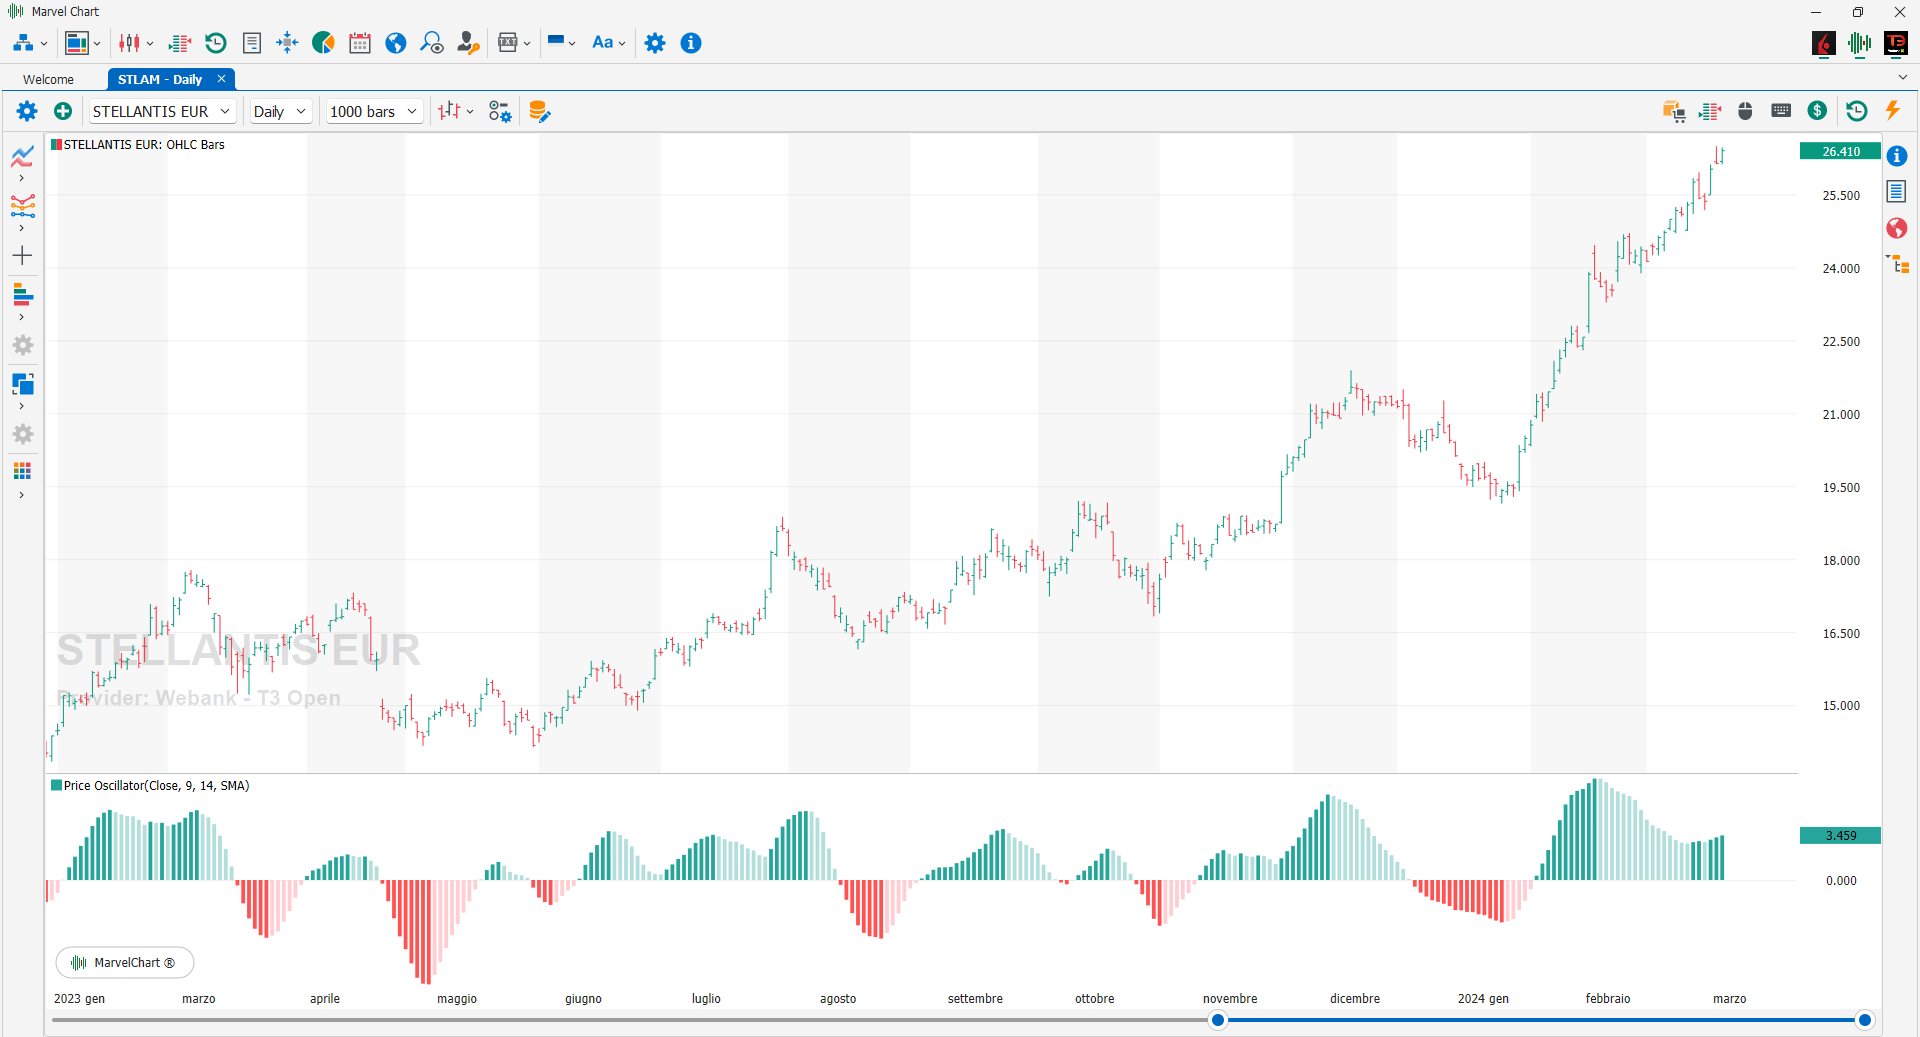This screenshot has width=1920, height=1037.
Task: Open the calendar icon
Action: (360, 43)
